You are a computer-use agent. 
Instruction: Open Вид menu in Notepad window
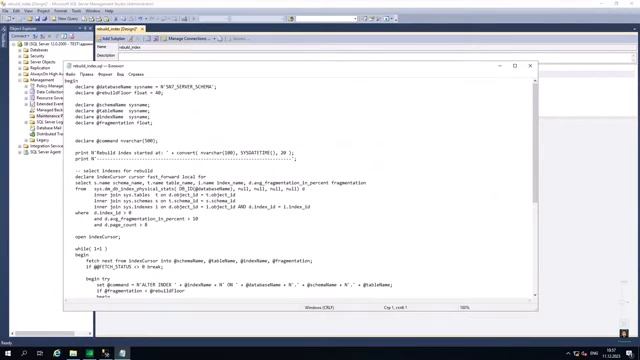click(x=120, y=75)
